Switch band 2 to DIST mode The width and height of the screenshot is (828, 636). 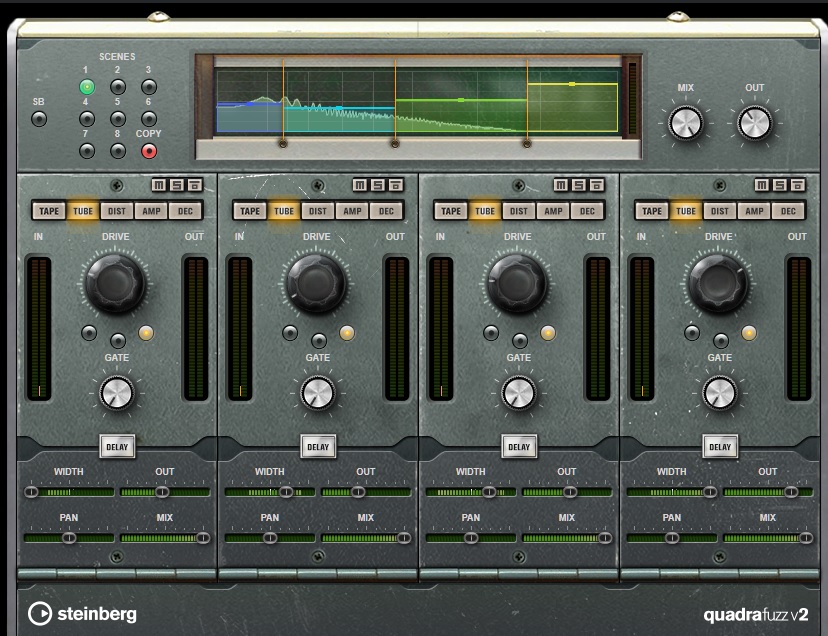(318, 211)
